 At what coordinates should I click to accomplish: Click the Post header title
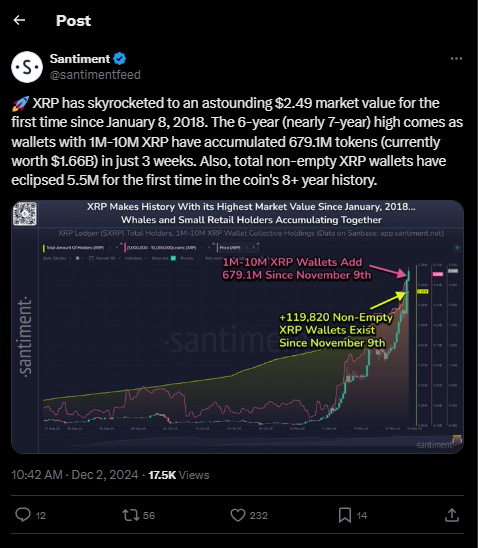[x=73, y=21]
